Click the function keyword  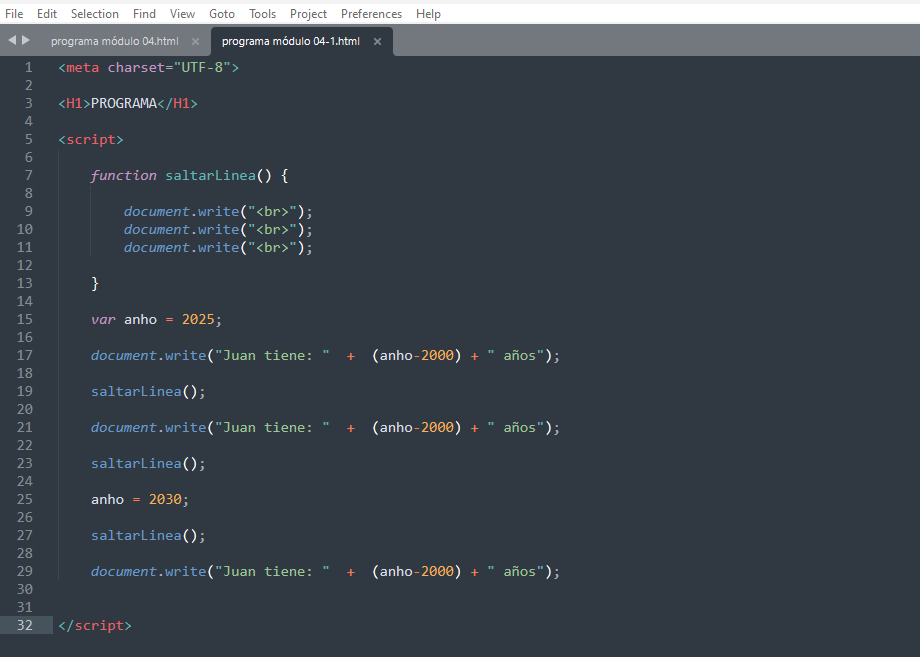point(124,175)
